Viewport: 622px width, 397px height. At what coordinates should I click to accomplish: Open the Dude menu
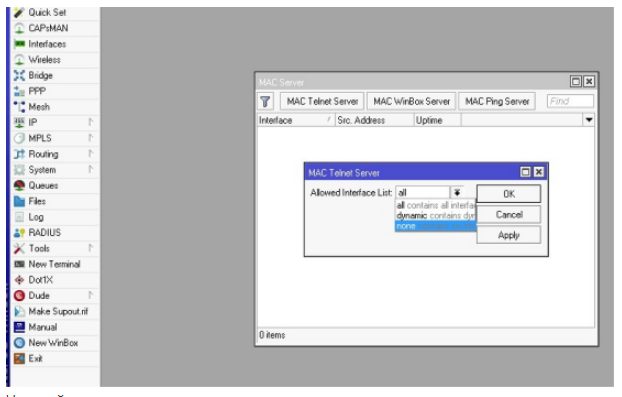[55, 296]
